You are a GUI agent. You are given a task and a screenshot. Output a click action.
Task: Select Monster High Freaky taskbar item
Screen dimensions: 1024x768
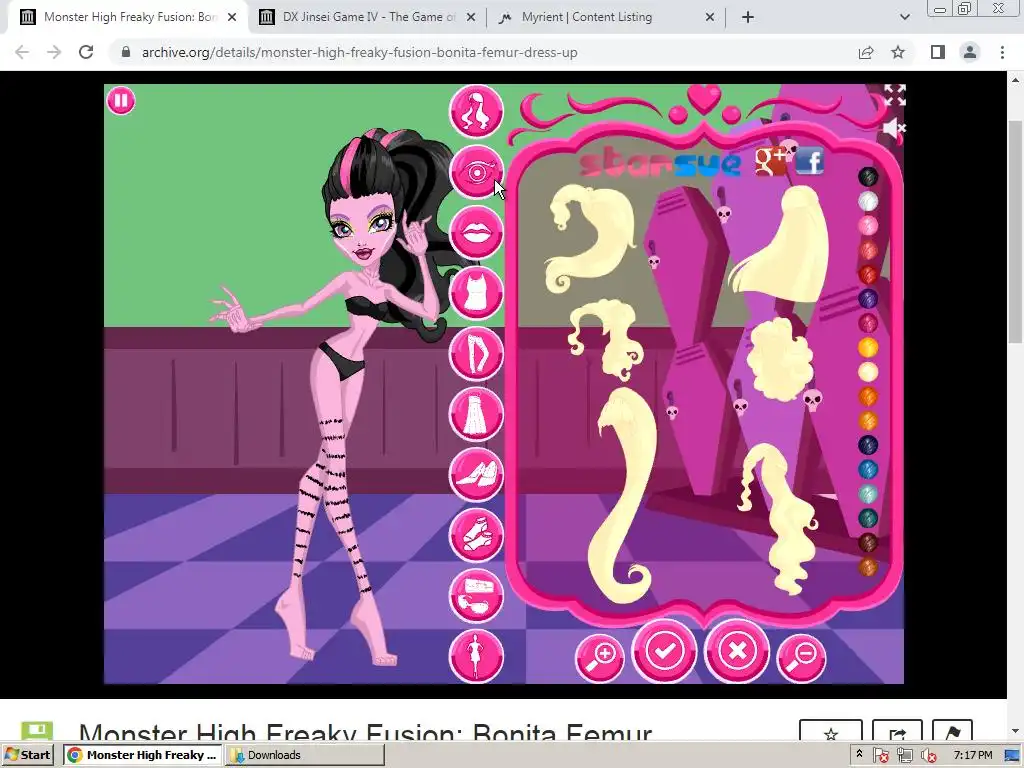[x=142, y=755]
